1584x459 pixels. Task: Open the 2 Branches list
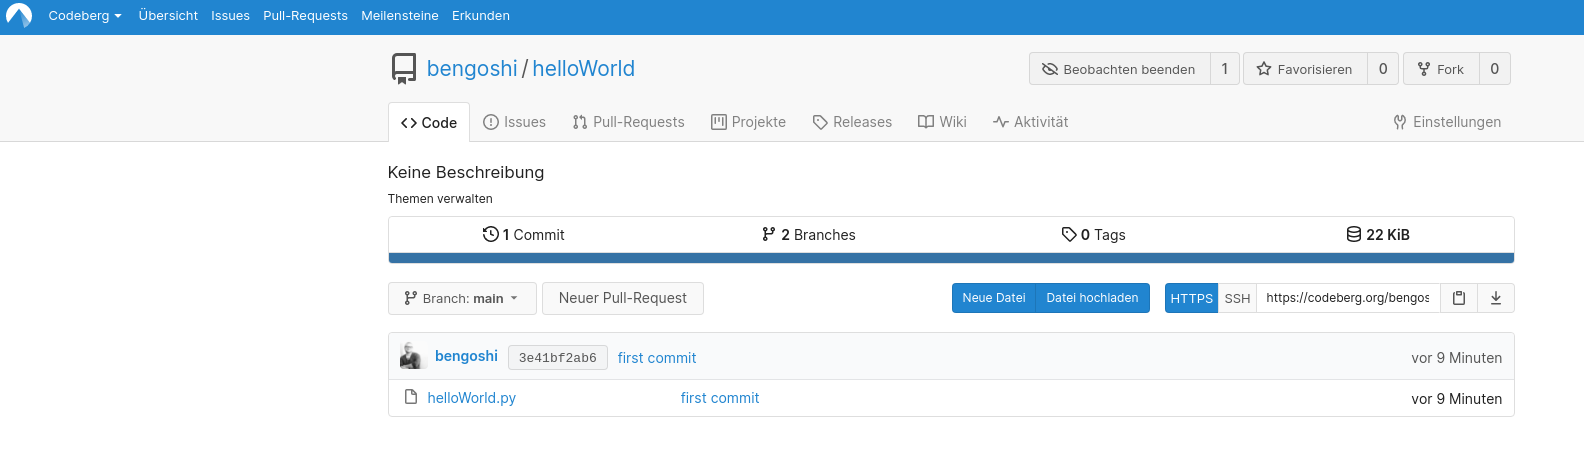point(808,235)
